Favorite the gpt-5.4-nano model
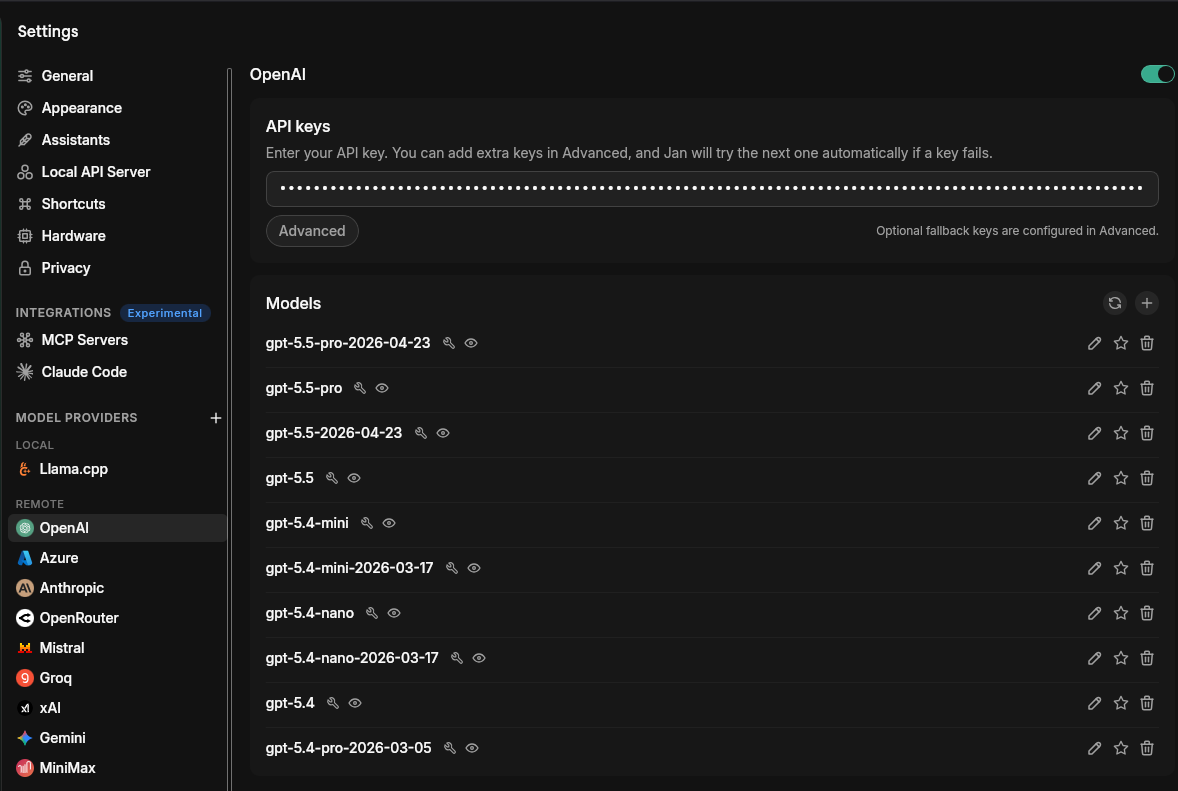The image size is (1178, 791). (1121, 614)
